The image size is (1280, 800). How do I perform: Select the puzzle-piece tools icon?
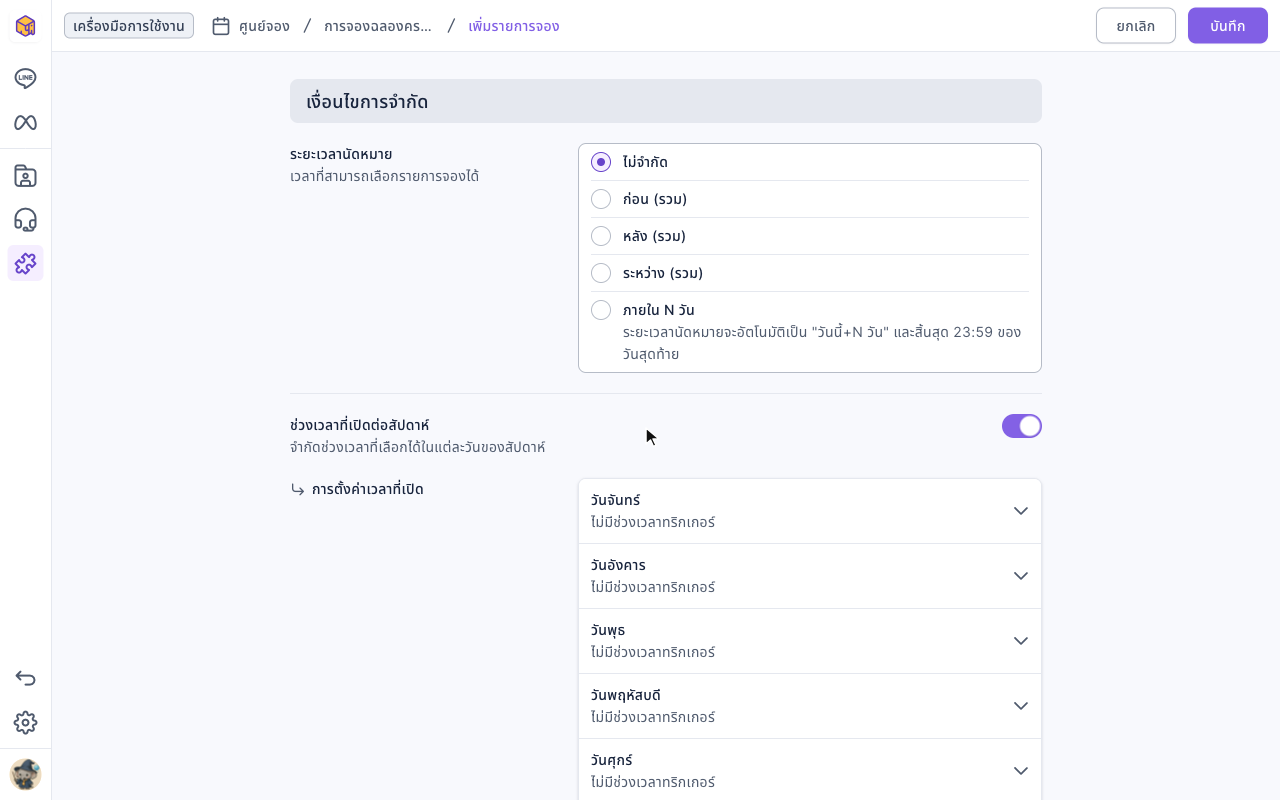(x=25, y=263)
